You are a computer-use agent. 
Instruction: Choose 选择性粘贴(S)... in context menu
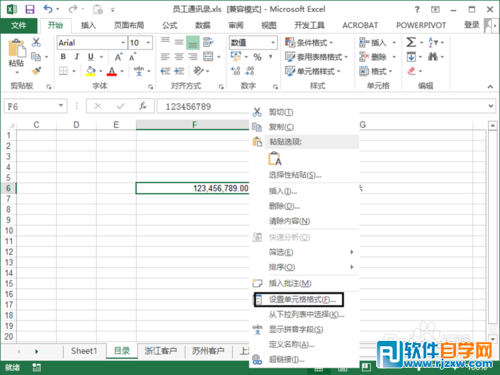point(295,175)
